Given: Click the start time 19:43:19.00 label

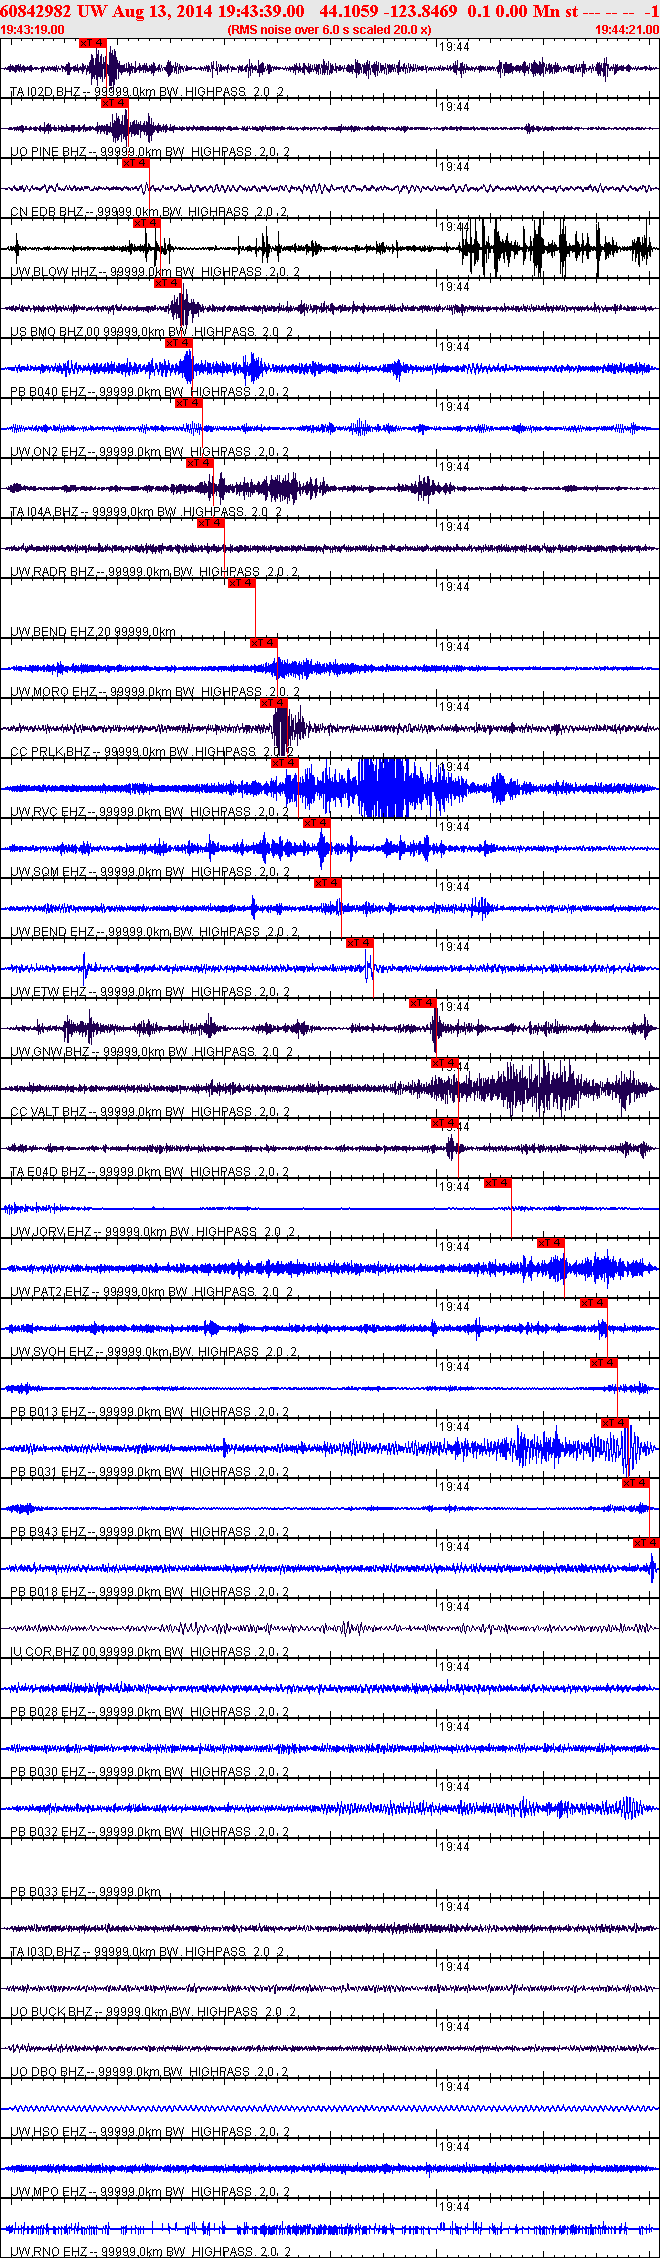Looking at the screenshot, I should pyautogui.click(x=33, y=30).
